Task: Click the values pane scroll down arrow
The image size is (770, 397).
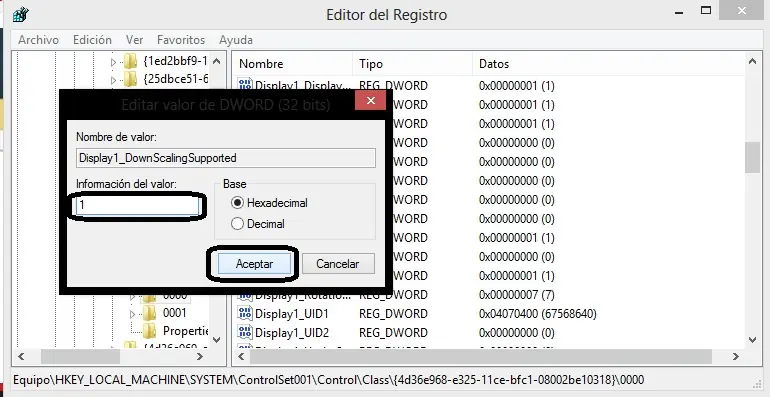Action: click(752, 340)
